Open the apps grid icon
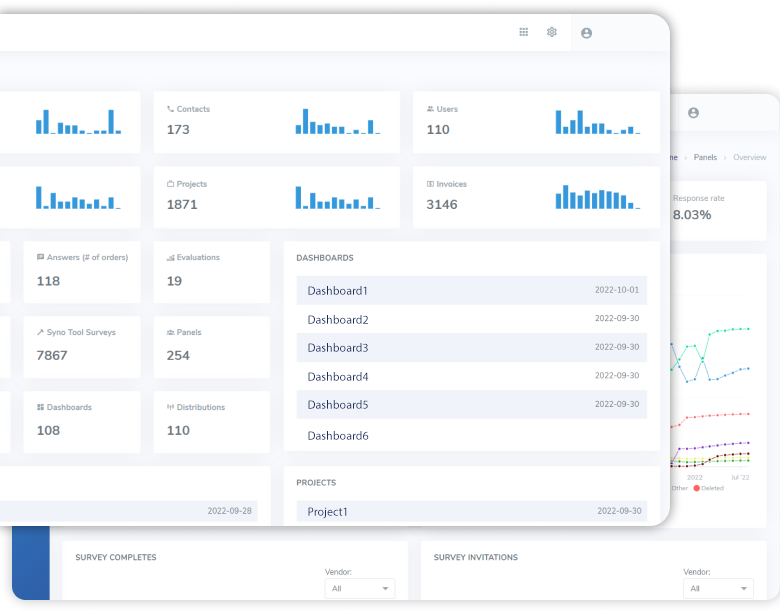The height and width of the screenshot is (614, 780). click(x=523, y=32)
